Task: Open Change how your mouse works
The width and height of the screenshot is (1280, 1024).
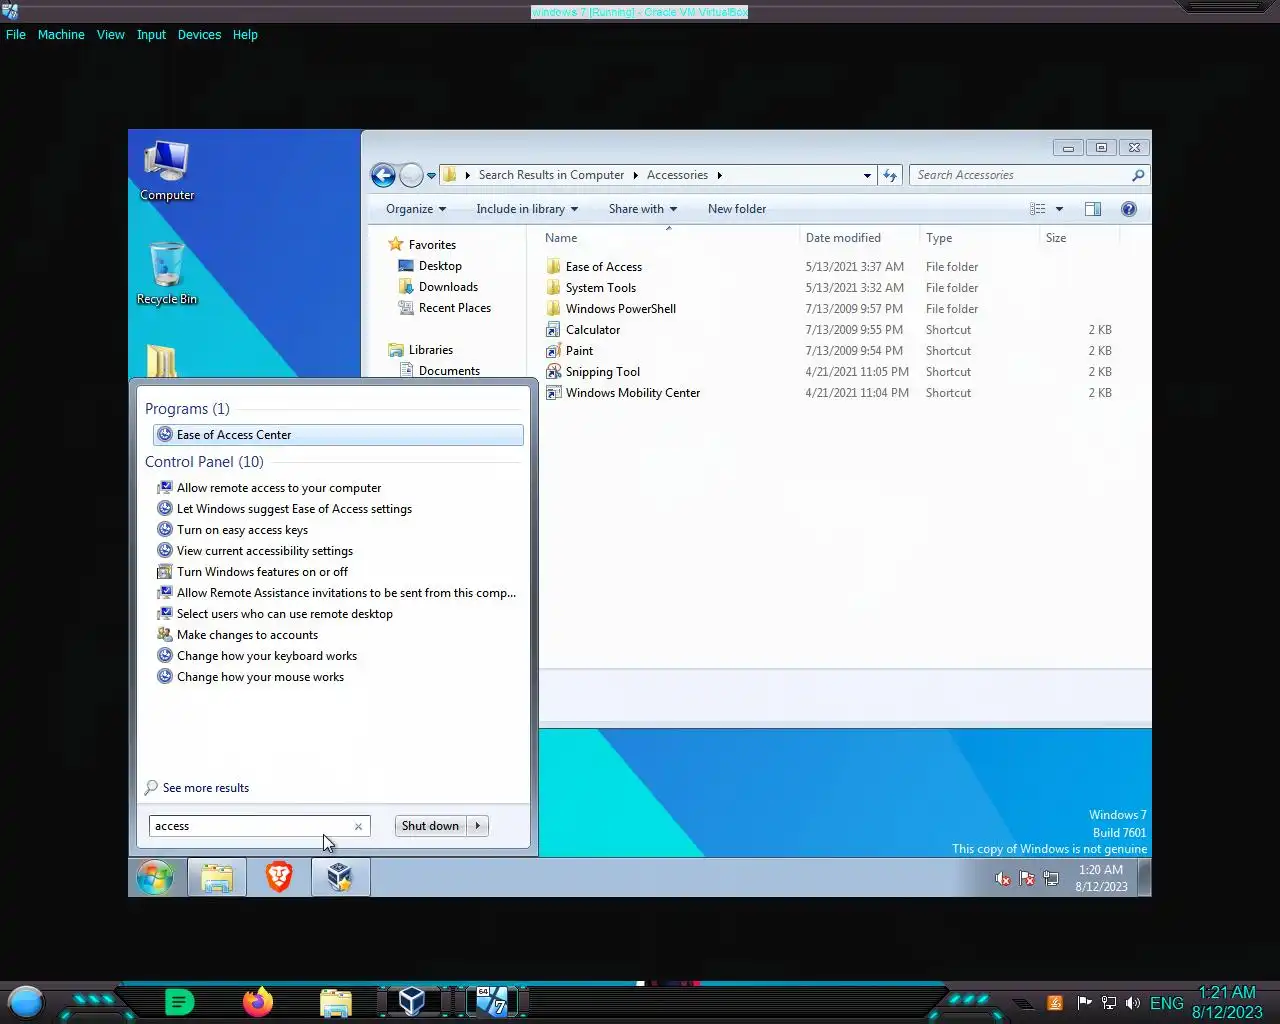Action: tap(260, 677)
